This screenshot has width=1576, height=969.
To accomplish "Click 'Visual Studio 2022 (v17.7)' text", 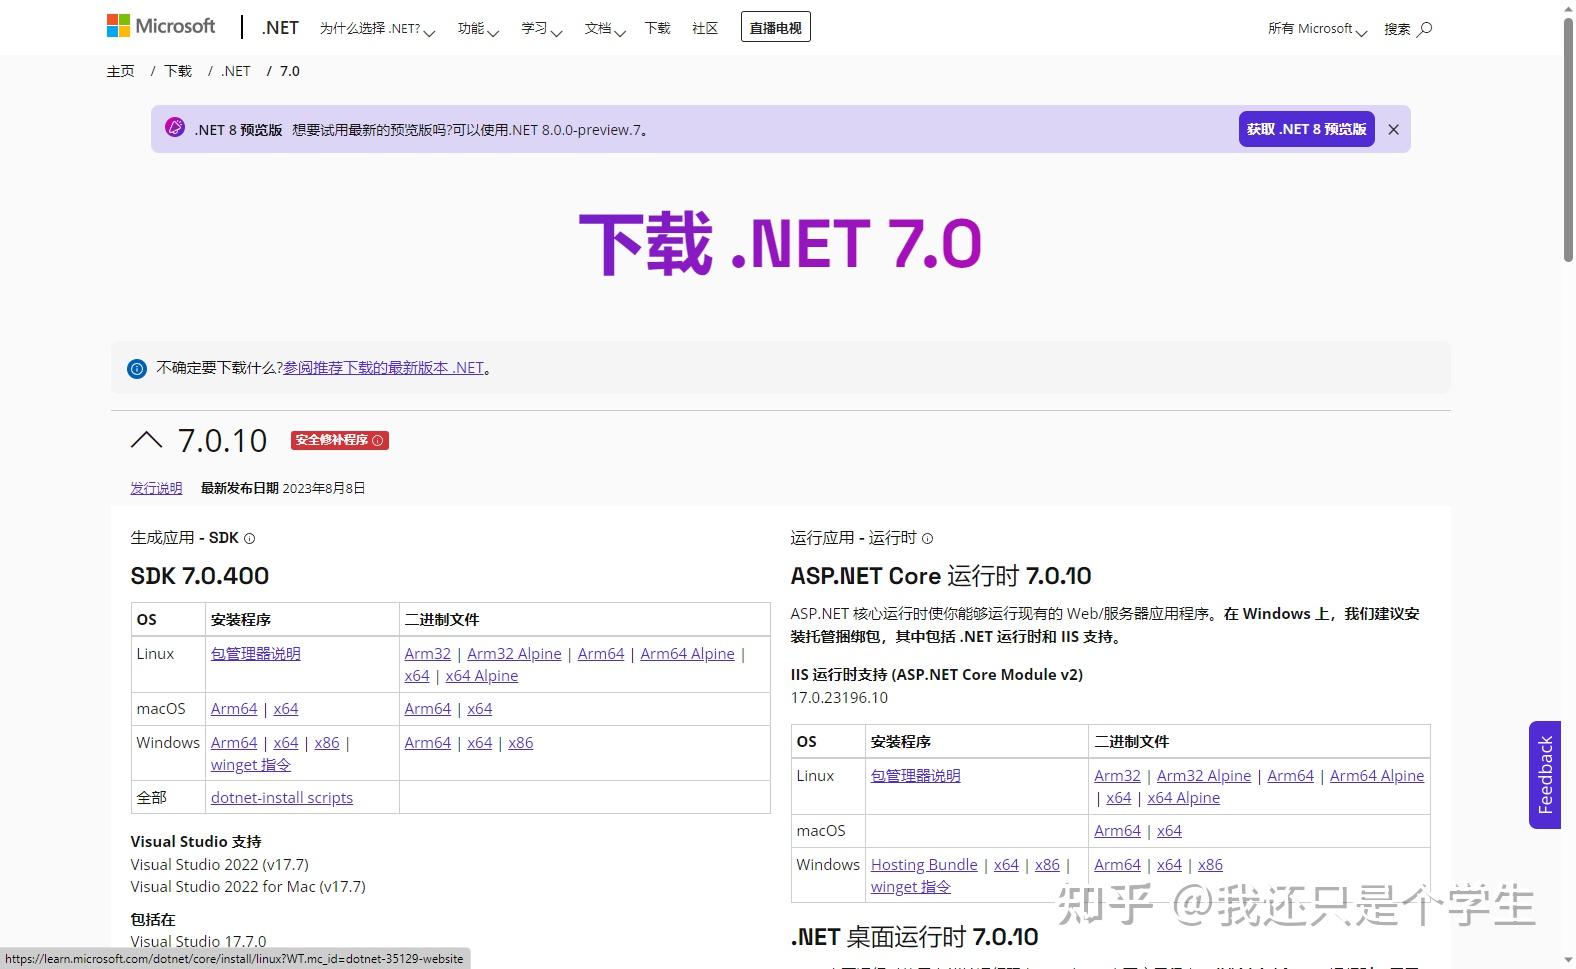I will 220,865.
